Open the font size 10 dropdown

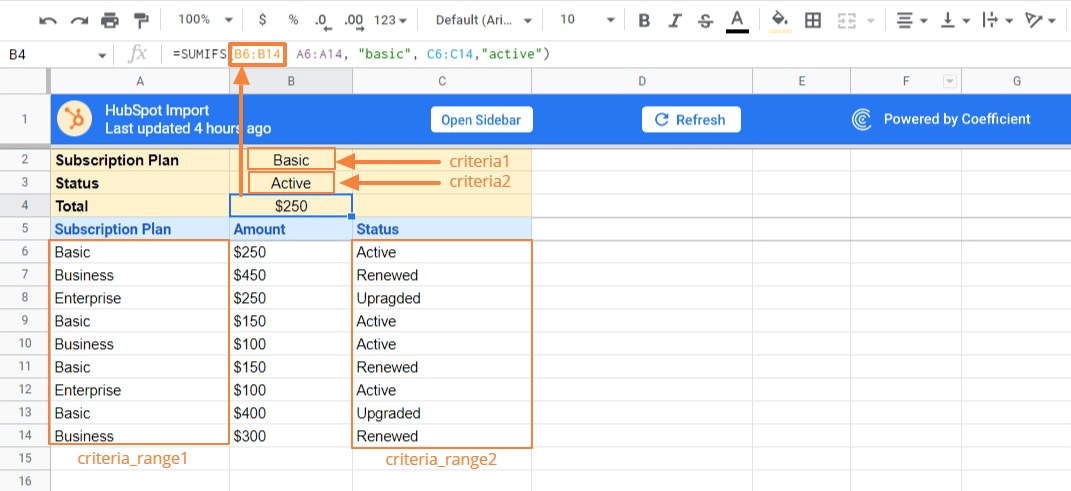(583, 20)
